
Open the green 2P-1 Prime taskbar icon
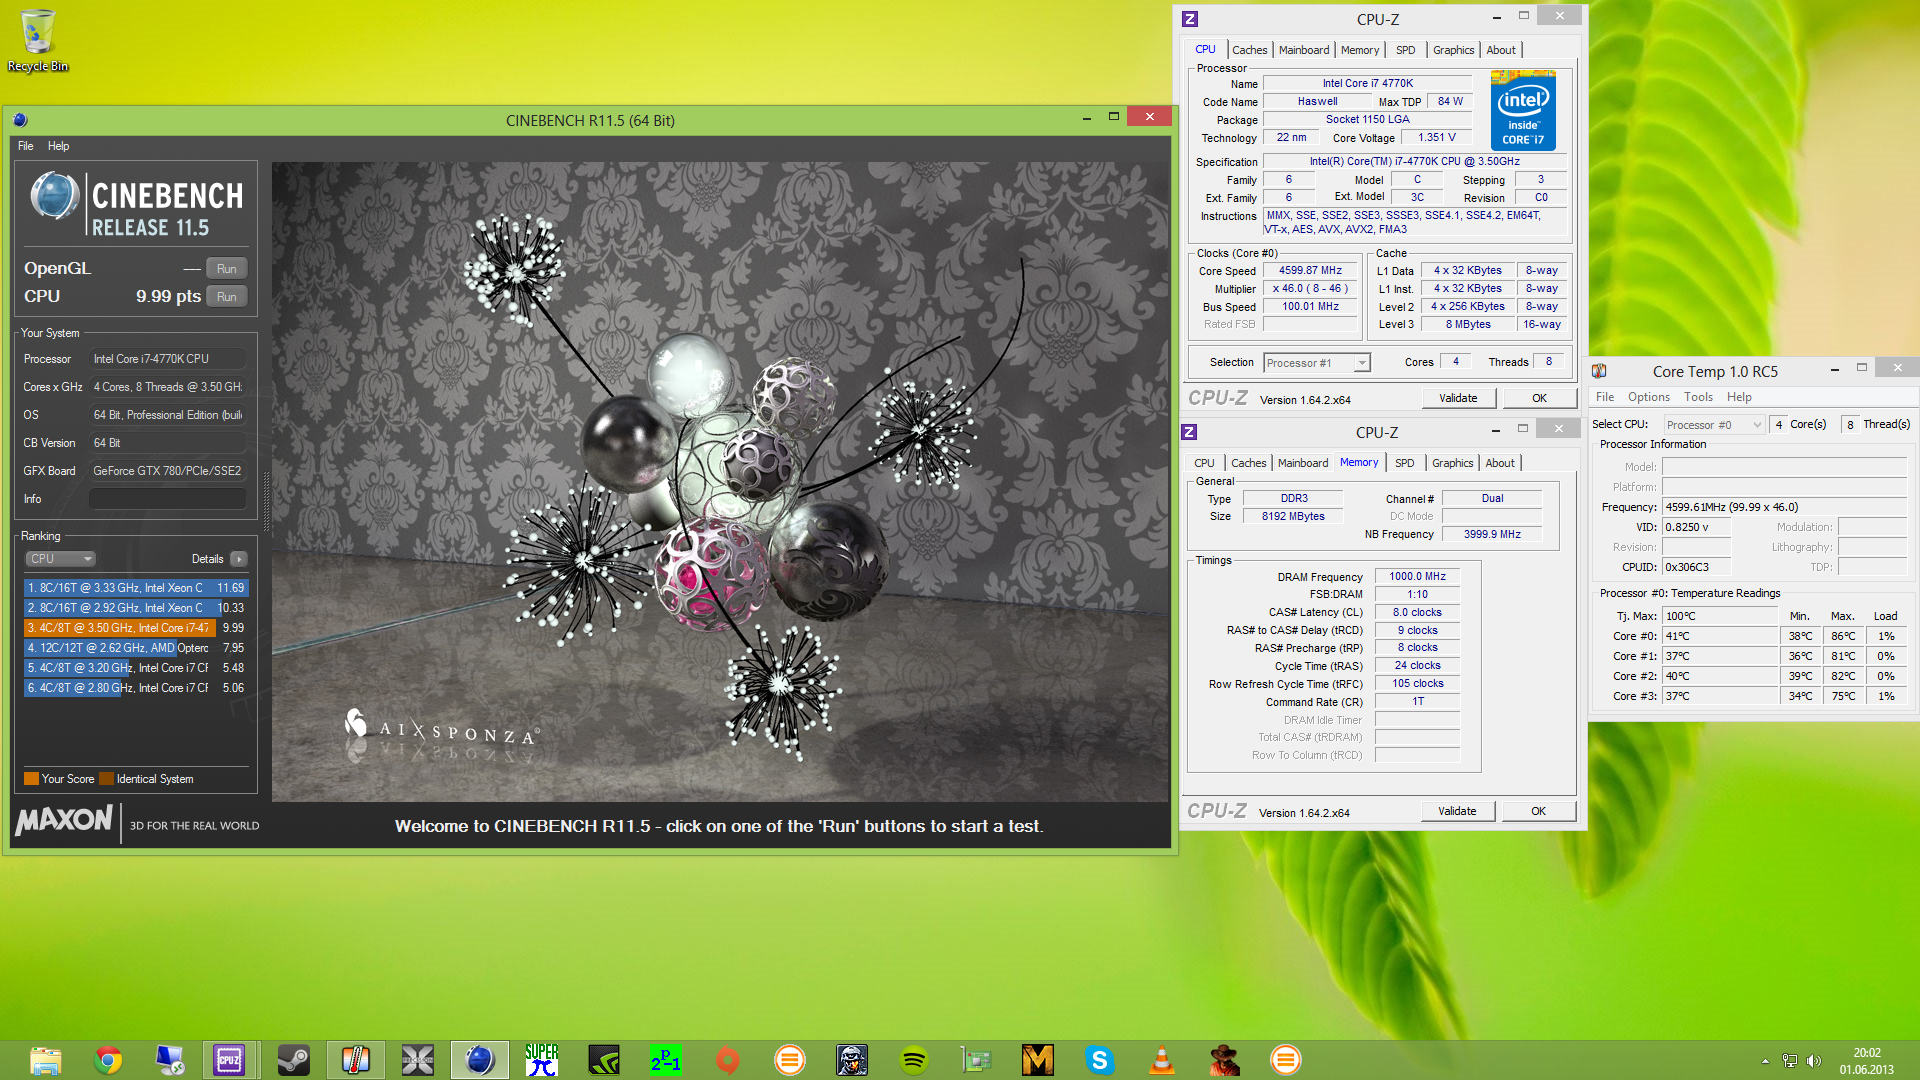point(665,1060)
